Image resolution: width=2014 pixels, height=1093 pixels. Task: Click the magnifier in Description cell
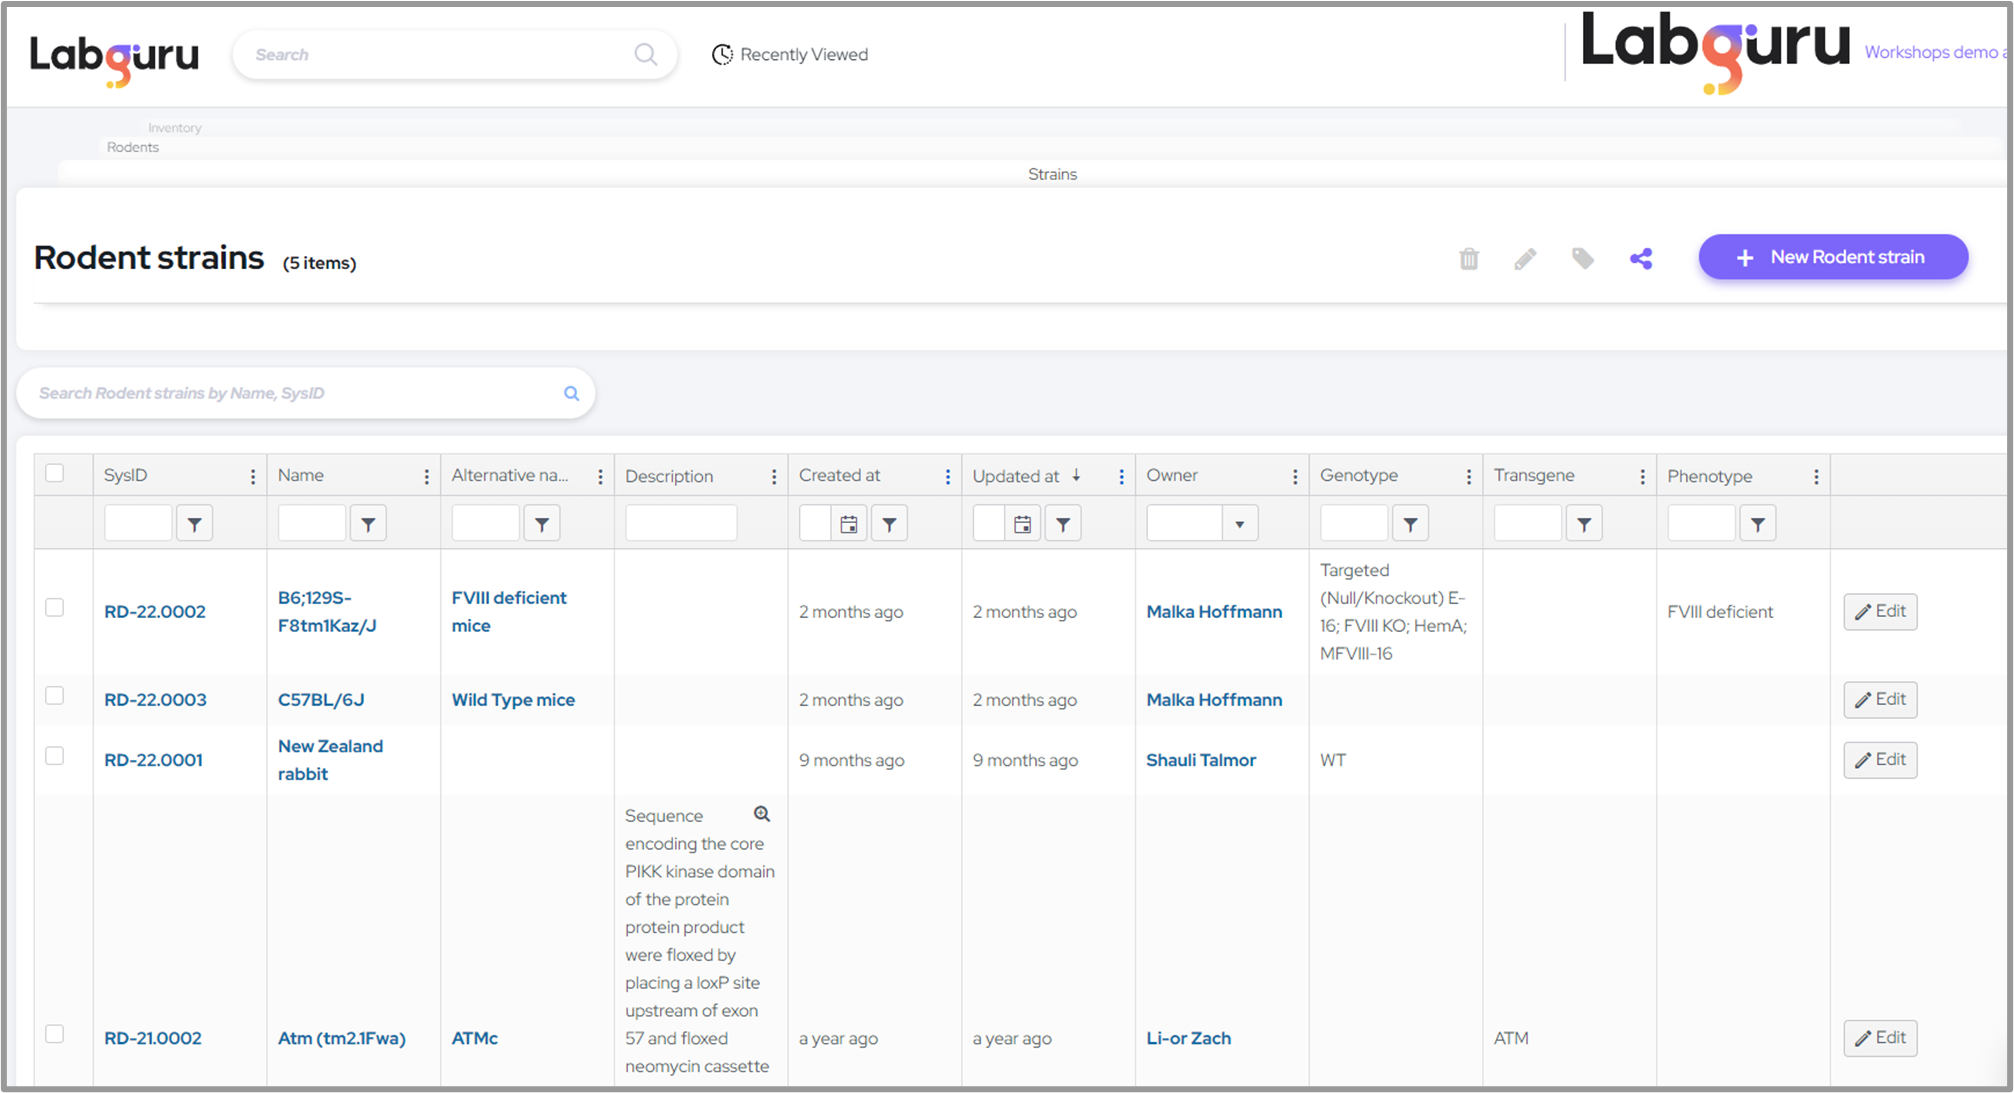tap(762, 814)
